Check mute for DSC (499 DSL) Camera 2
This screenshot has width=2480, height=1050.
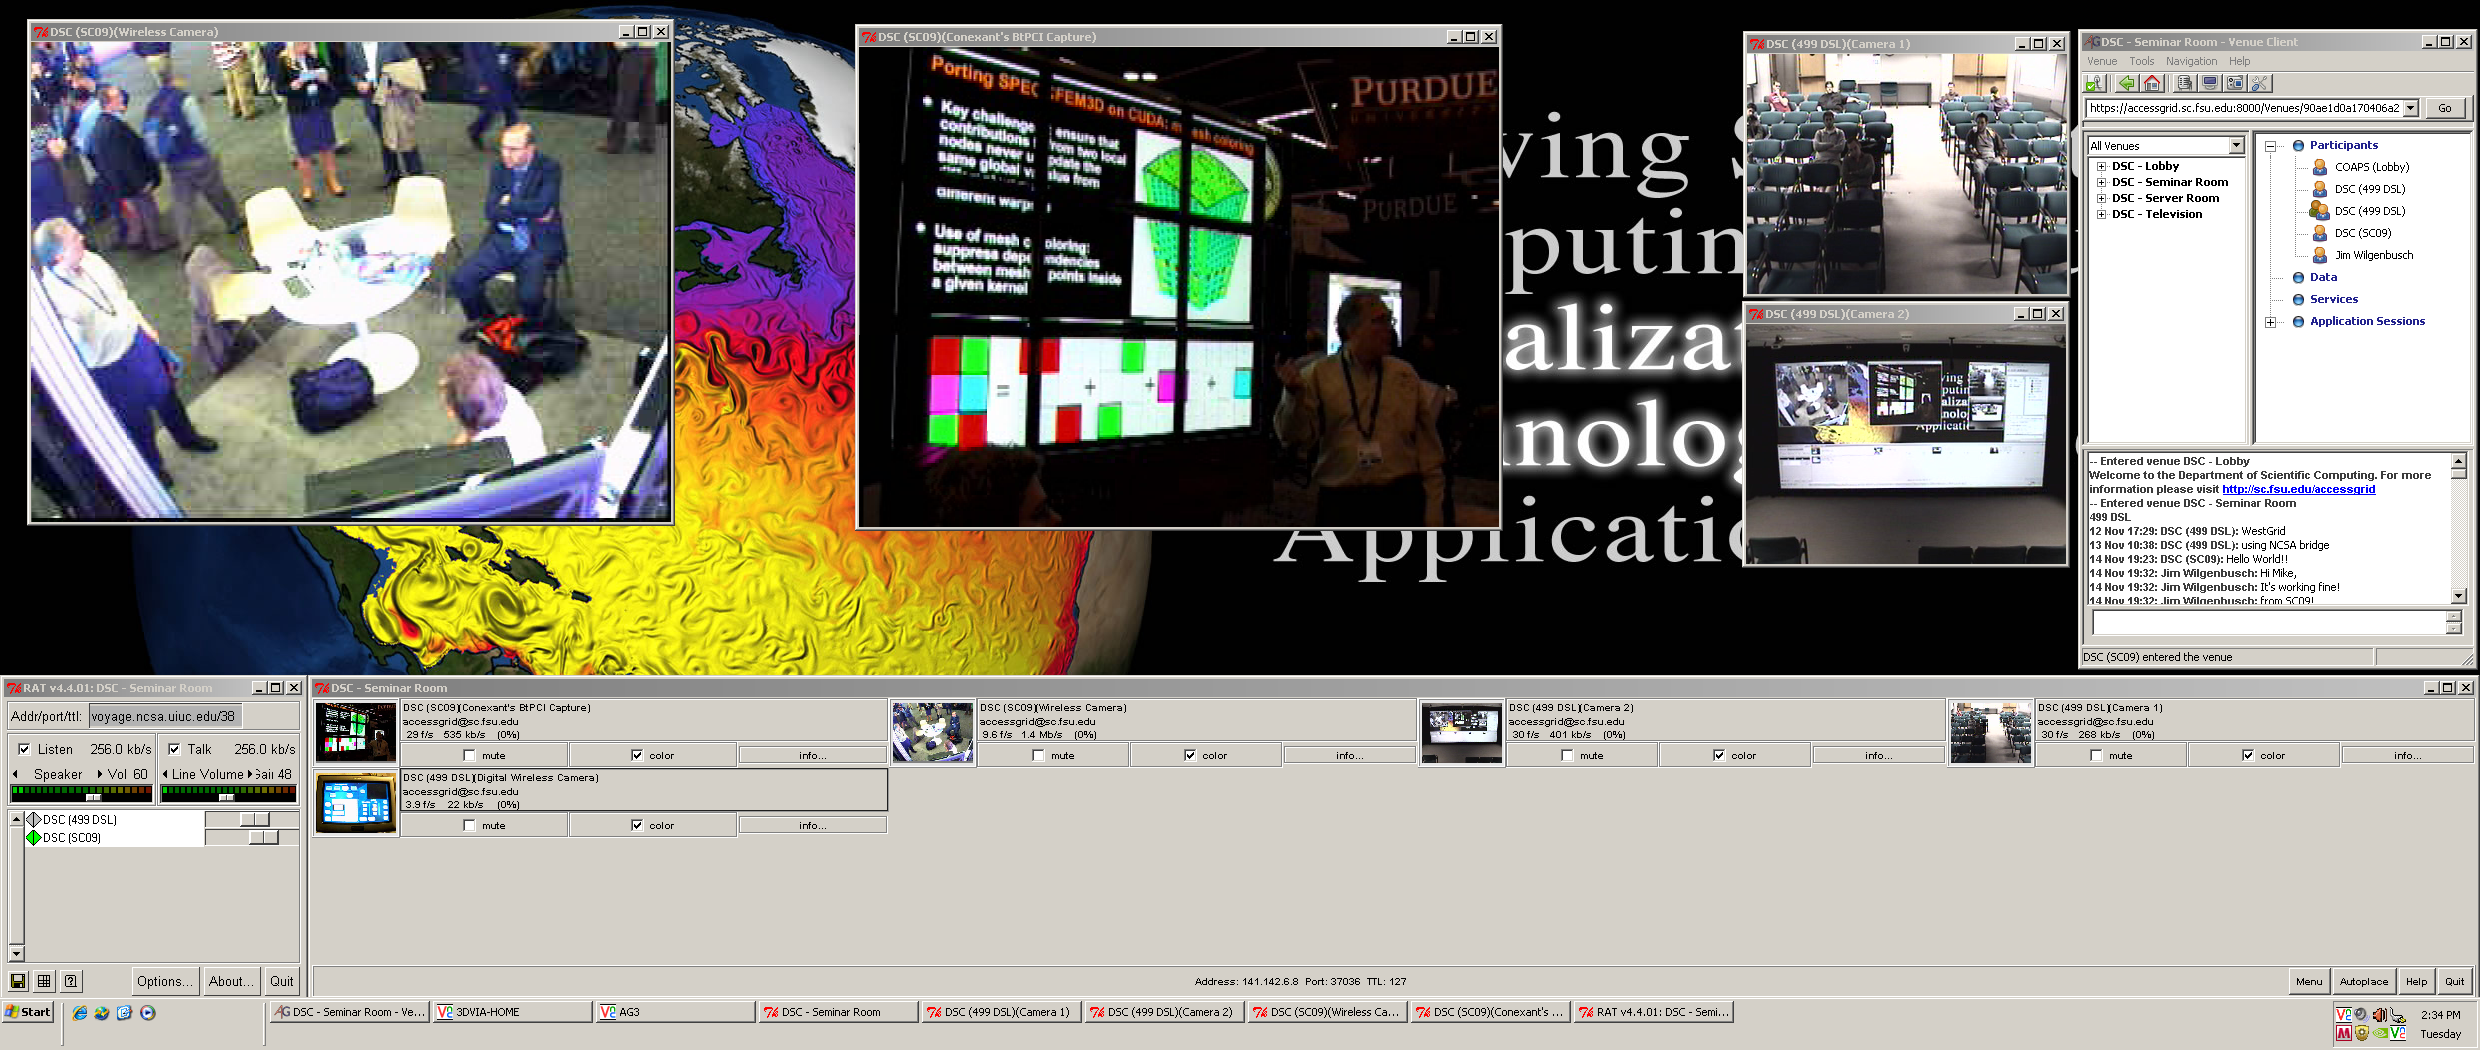[x=1567, y=756]
